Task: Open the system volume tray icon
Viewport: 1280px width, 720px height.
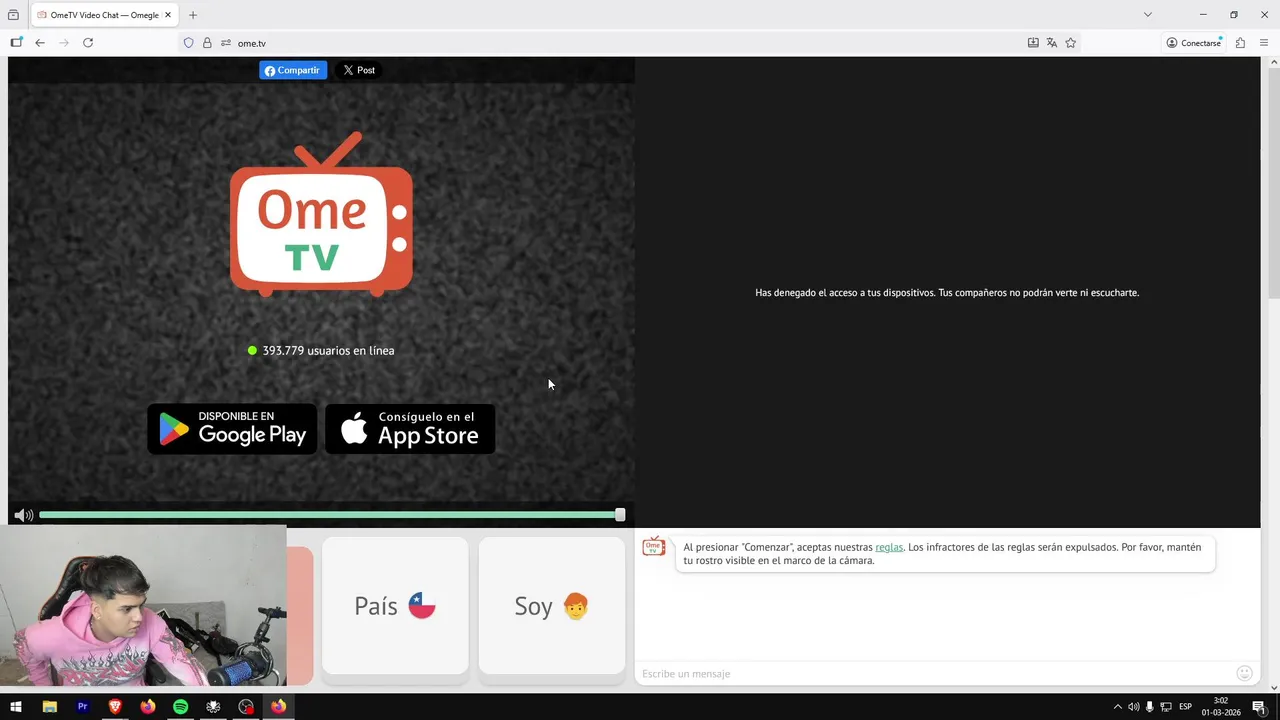Action: 1134,707
